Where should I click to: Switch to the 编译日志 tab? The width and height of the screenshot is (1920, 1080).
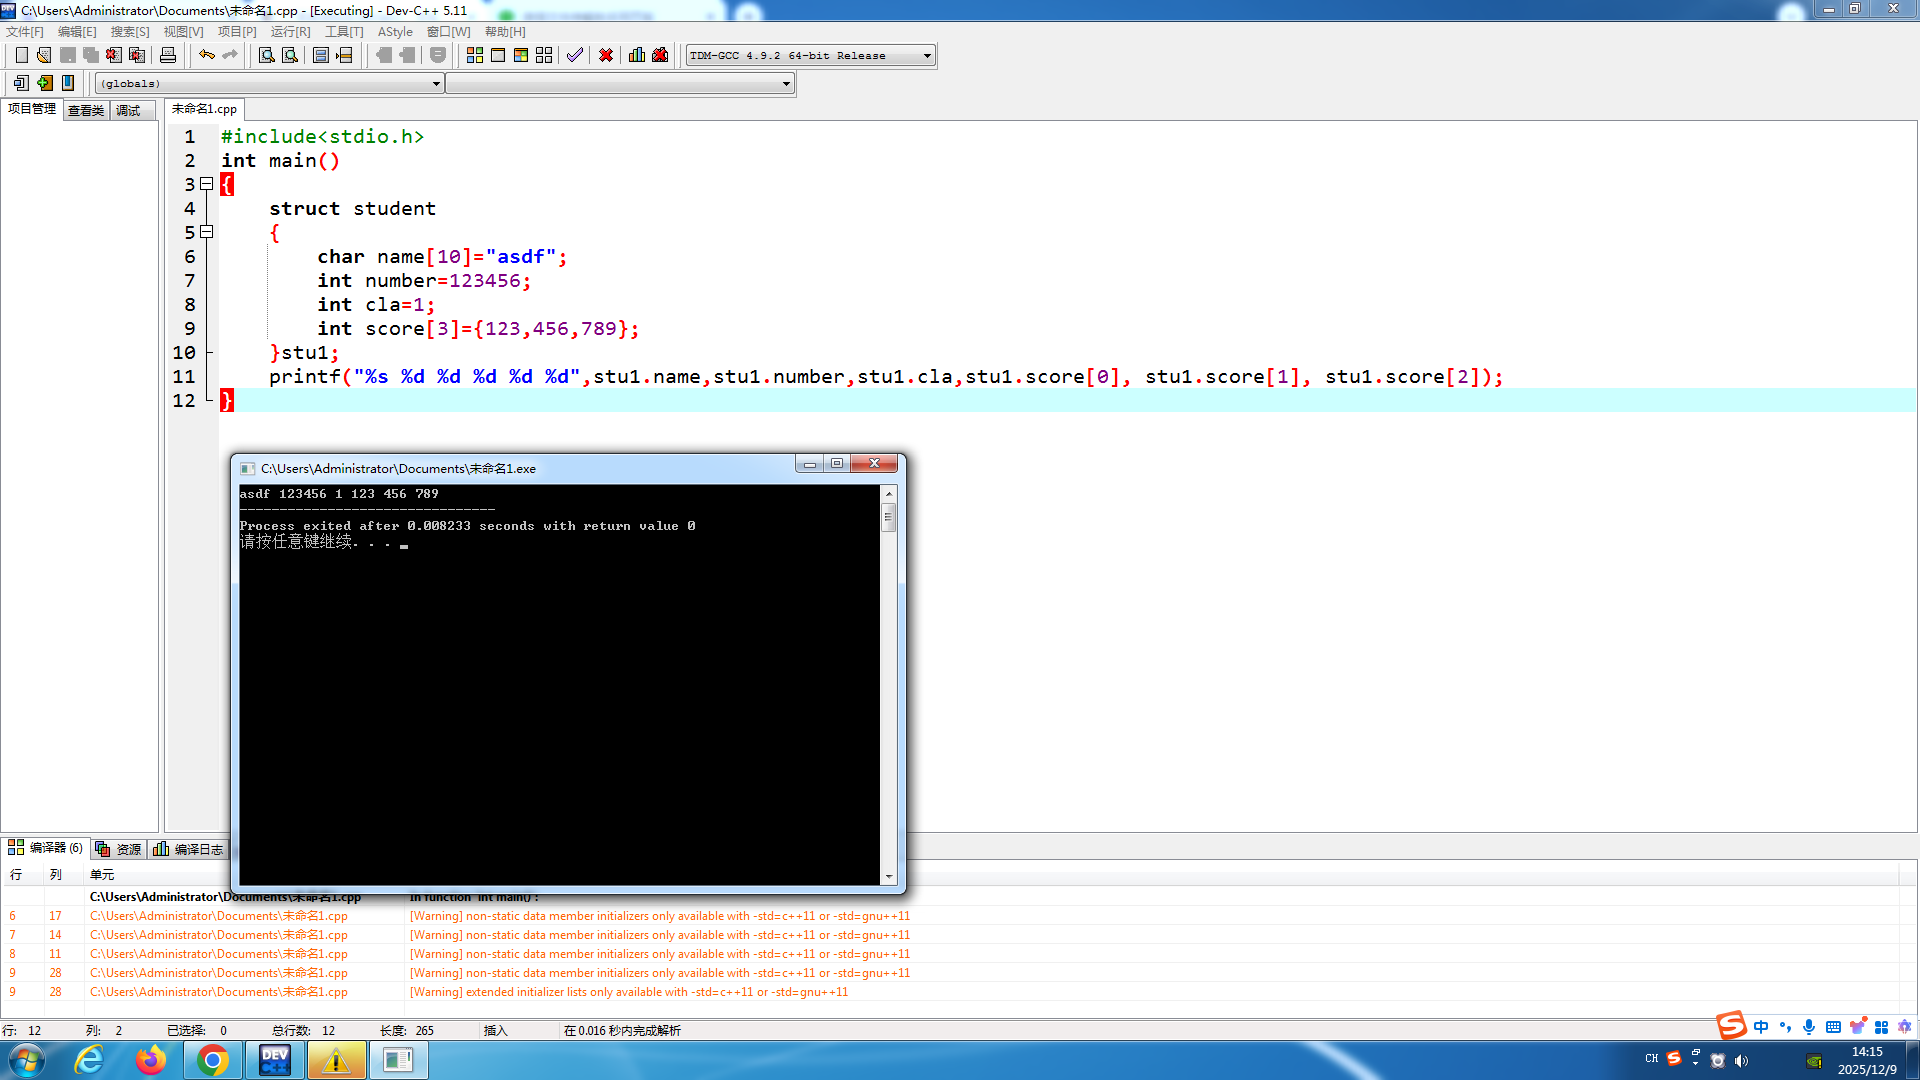coord(189,849)
